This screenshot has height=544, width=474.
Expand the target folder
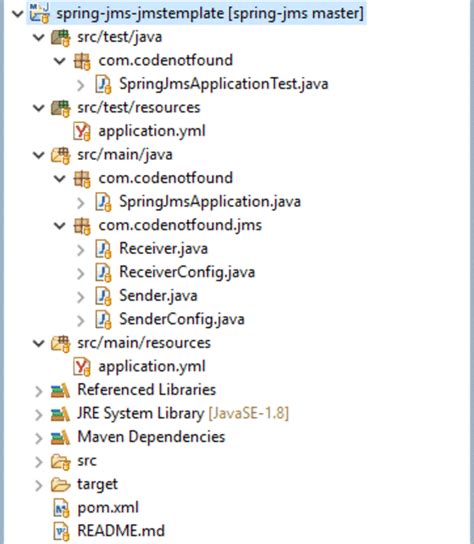[39, 486]
